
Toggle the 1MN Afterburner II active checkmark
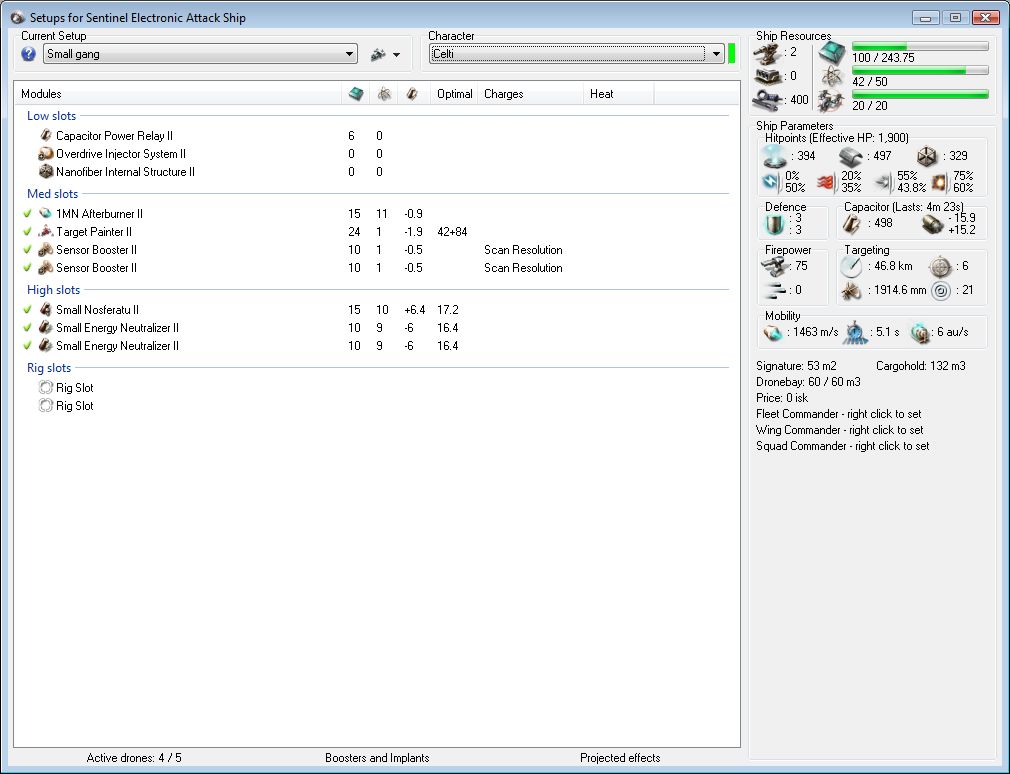click(27, 214)
